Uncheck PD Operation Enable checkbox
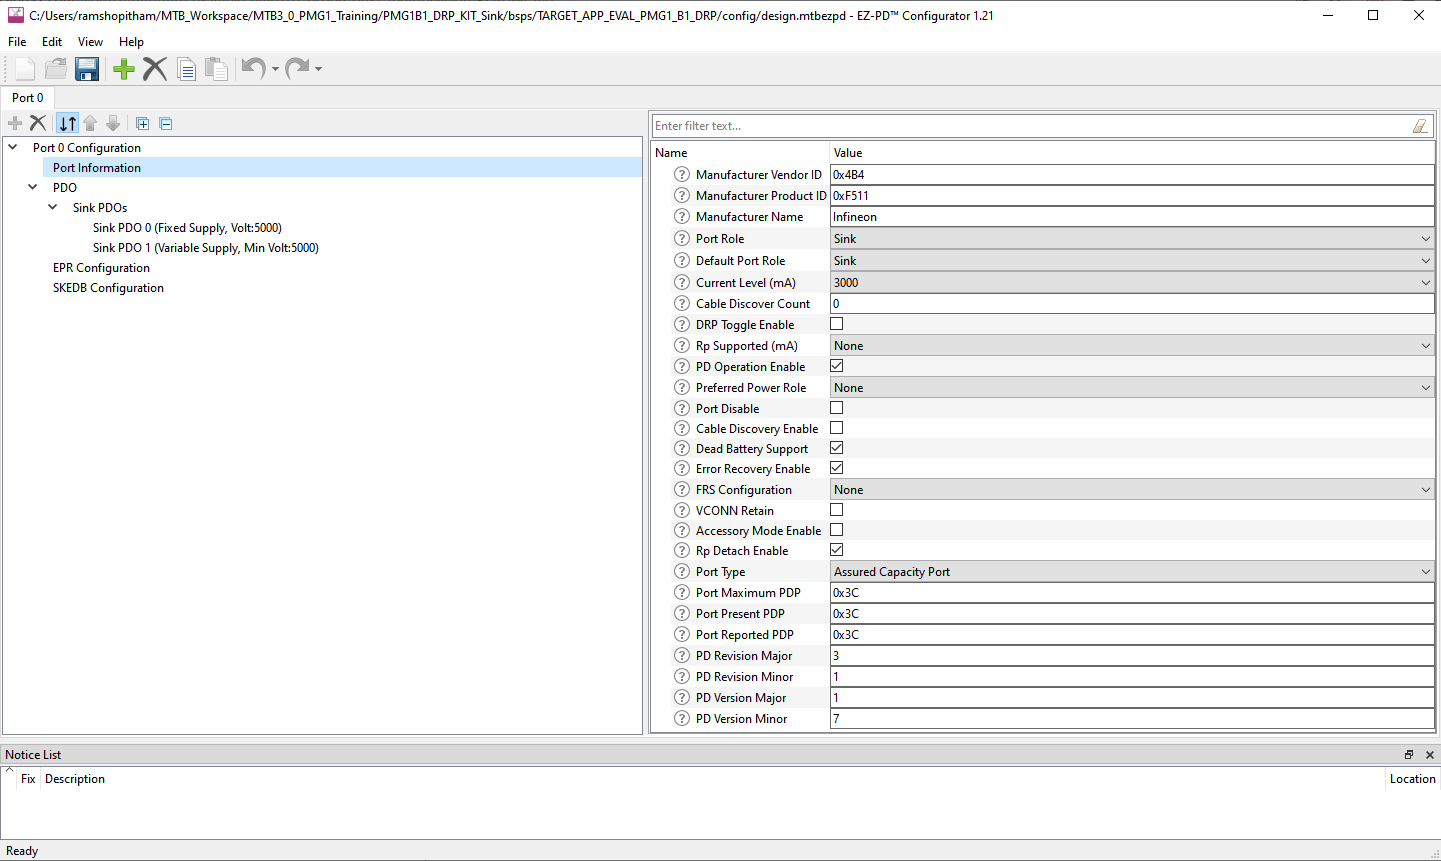The width and height of the screenshot is (1441, 861). [837, 366]
